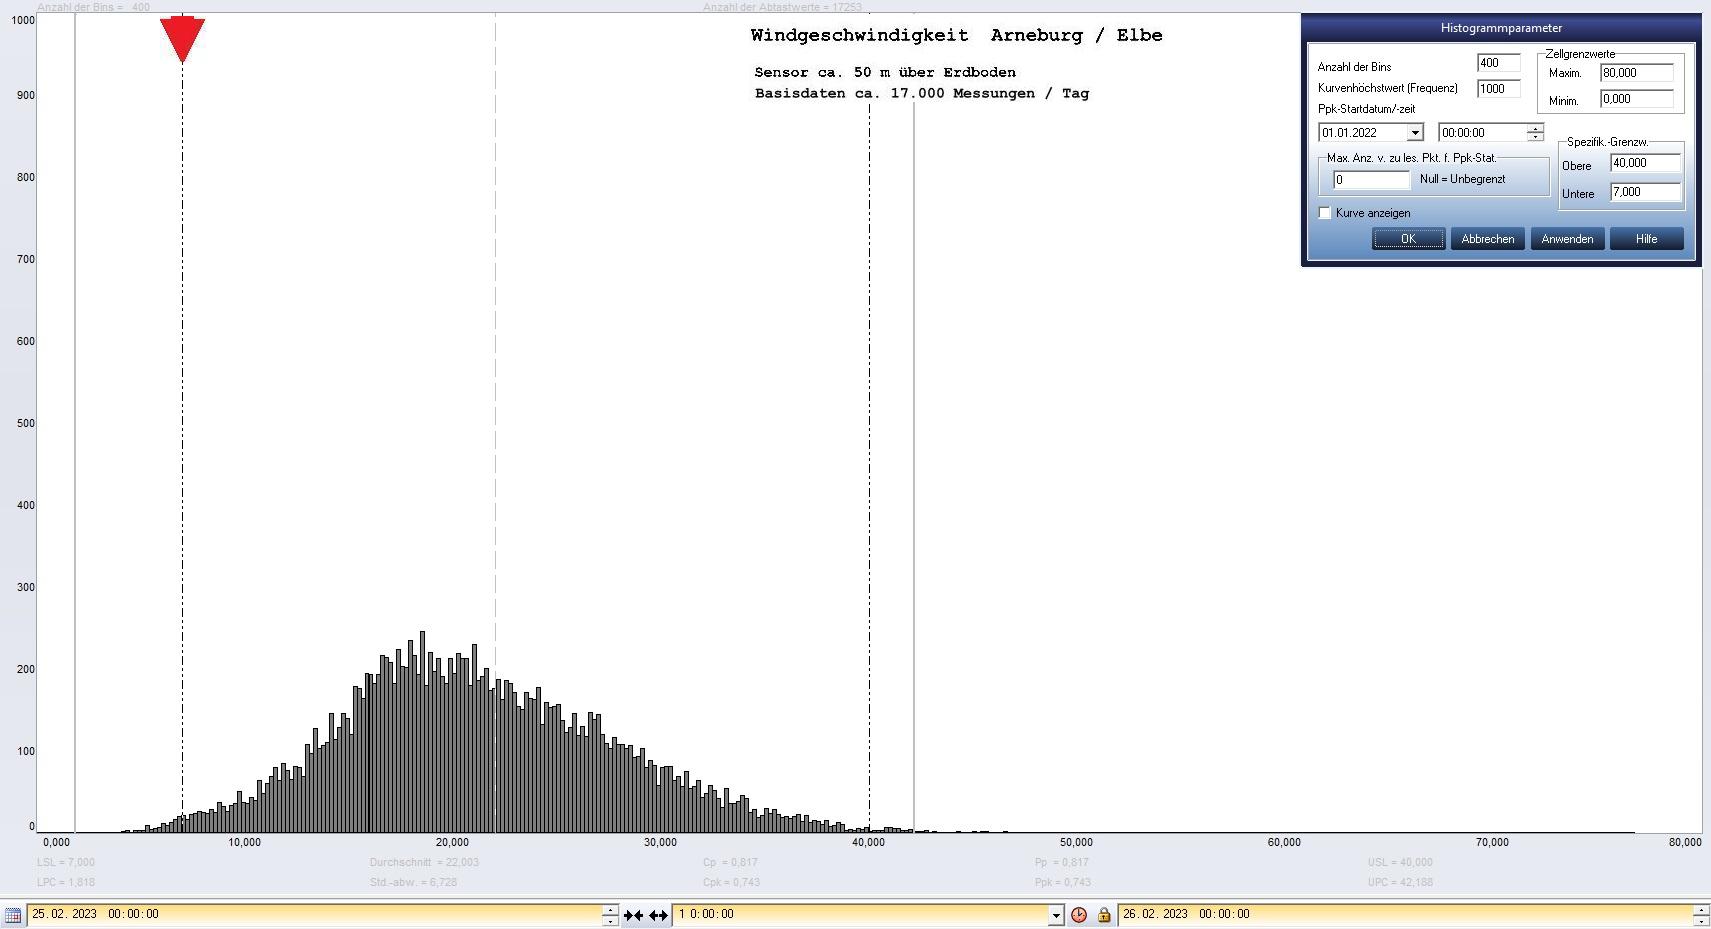Click the Max. Anz. Ppk-Stat. field showing 0
1711x929 pixels.
click(x=1371, y=180)
